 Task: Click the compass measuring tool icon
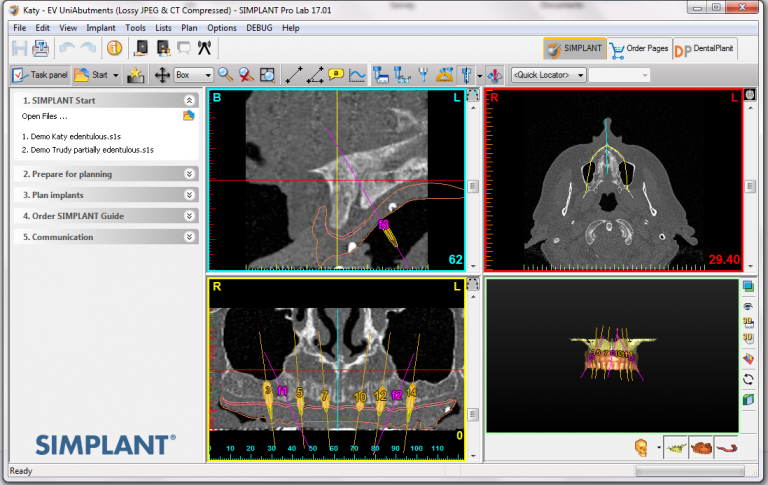204,48
